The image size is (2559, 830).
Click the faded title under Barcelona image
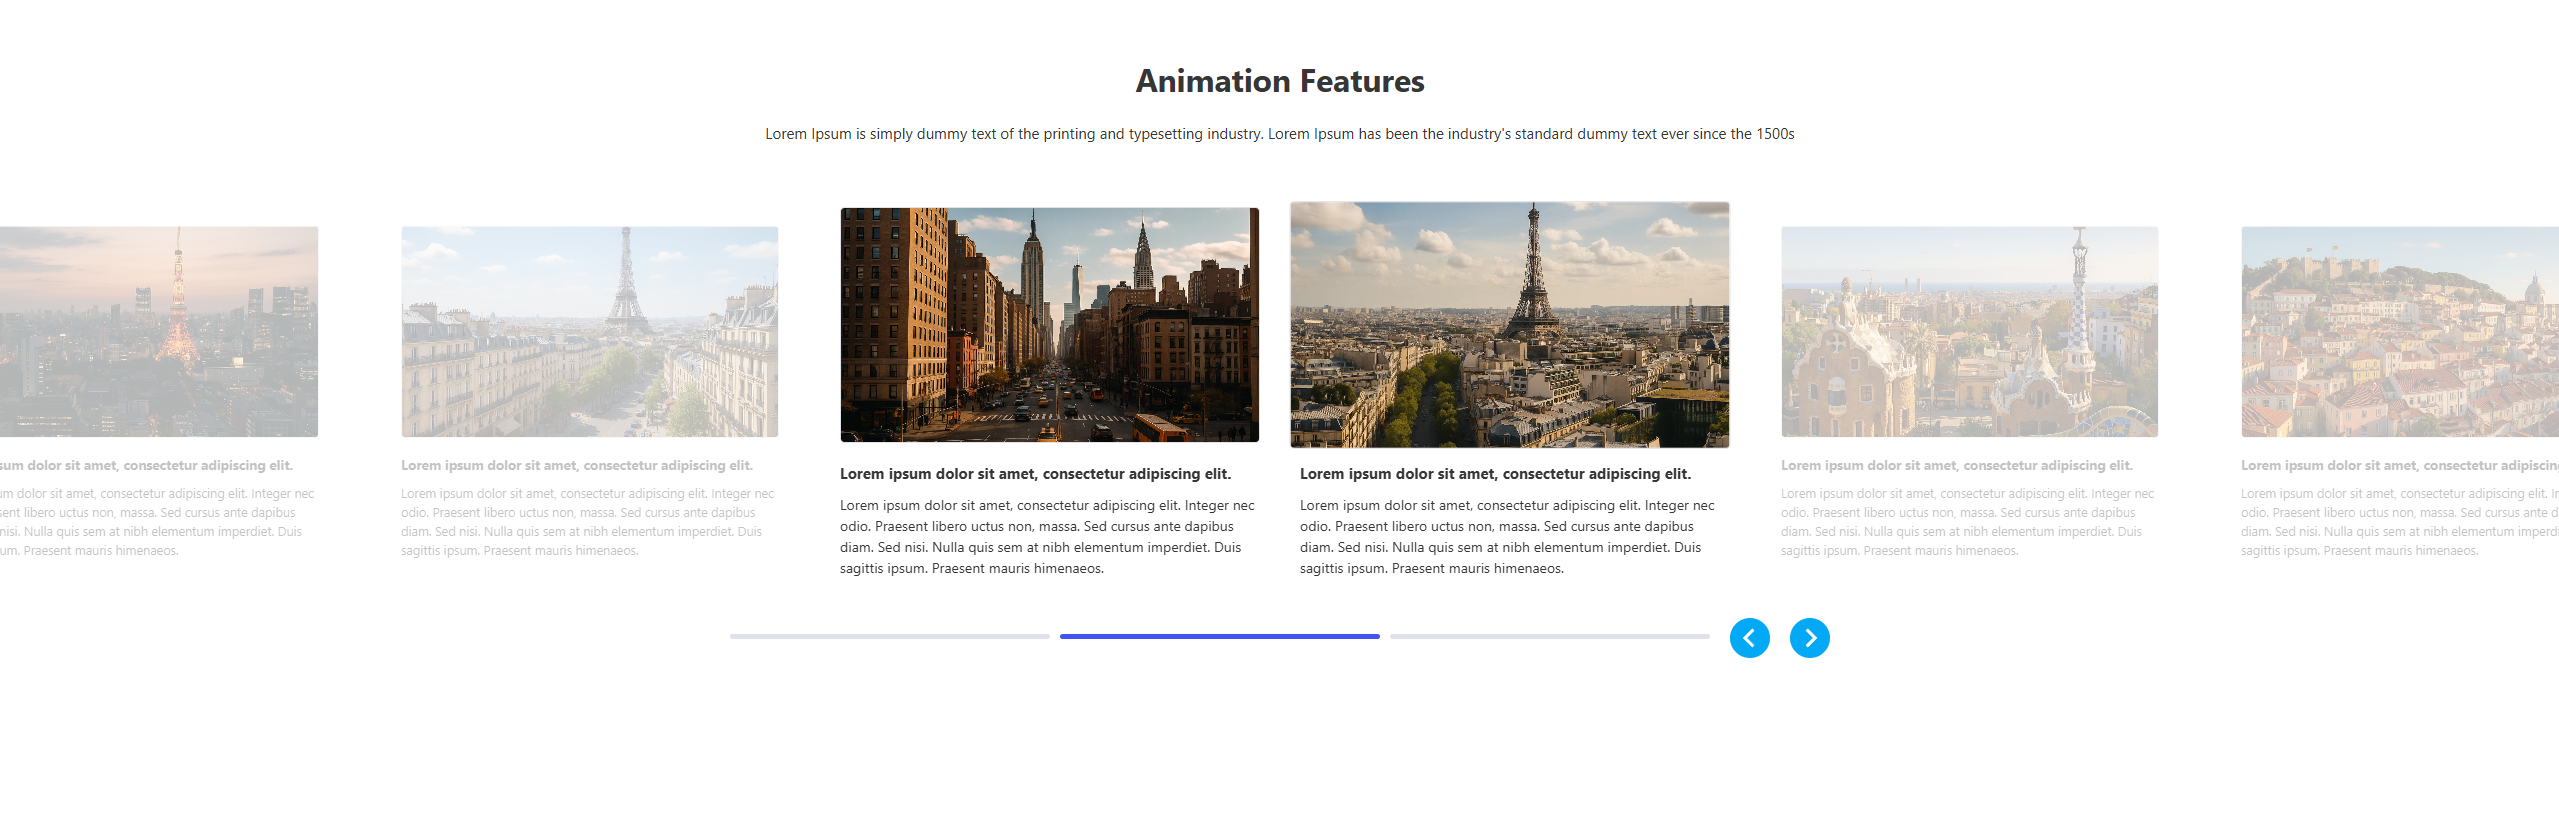pos(1956,466)
